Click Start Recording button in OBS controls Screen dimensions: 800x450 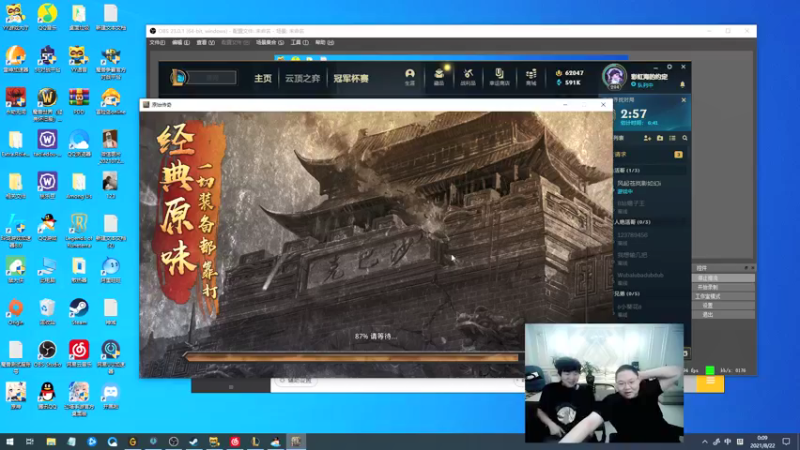(x=723, y=287)
